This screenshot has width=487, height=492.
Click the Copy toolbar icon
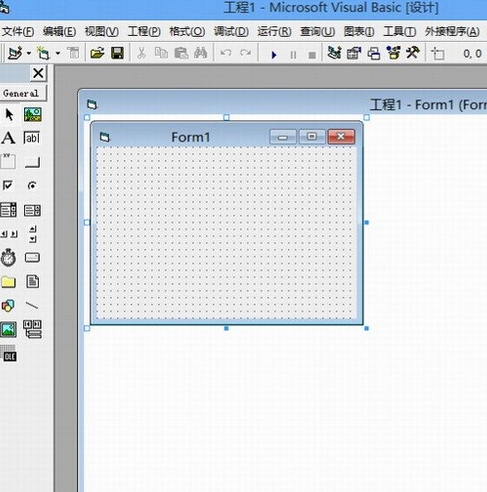click(x=161, y=53)
